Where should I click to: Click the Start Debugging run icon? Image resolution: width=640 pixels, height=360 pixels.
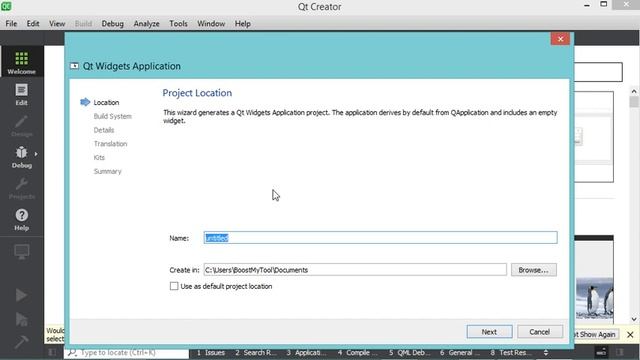[21, 319]
